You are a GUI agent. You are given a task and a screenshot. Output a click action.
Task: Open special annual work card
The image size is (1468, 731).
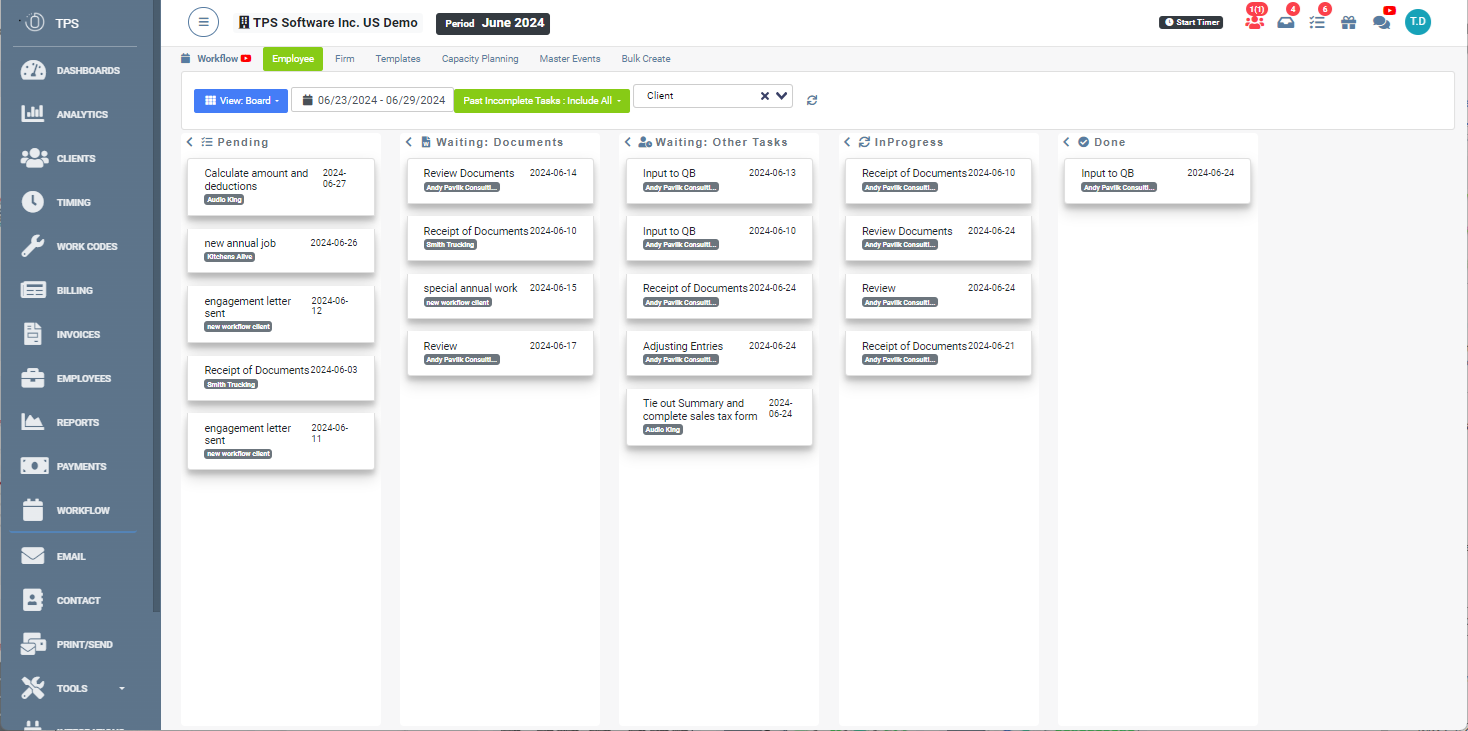[x=500, y=295]
